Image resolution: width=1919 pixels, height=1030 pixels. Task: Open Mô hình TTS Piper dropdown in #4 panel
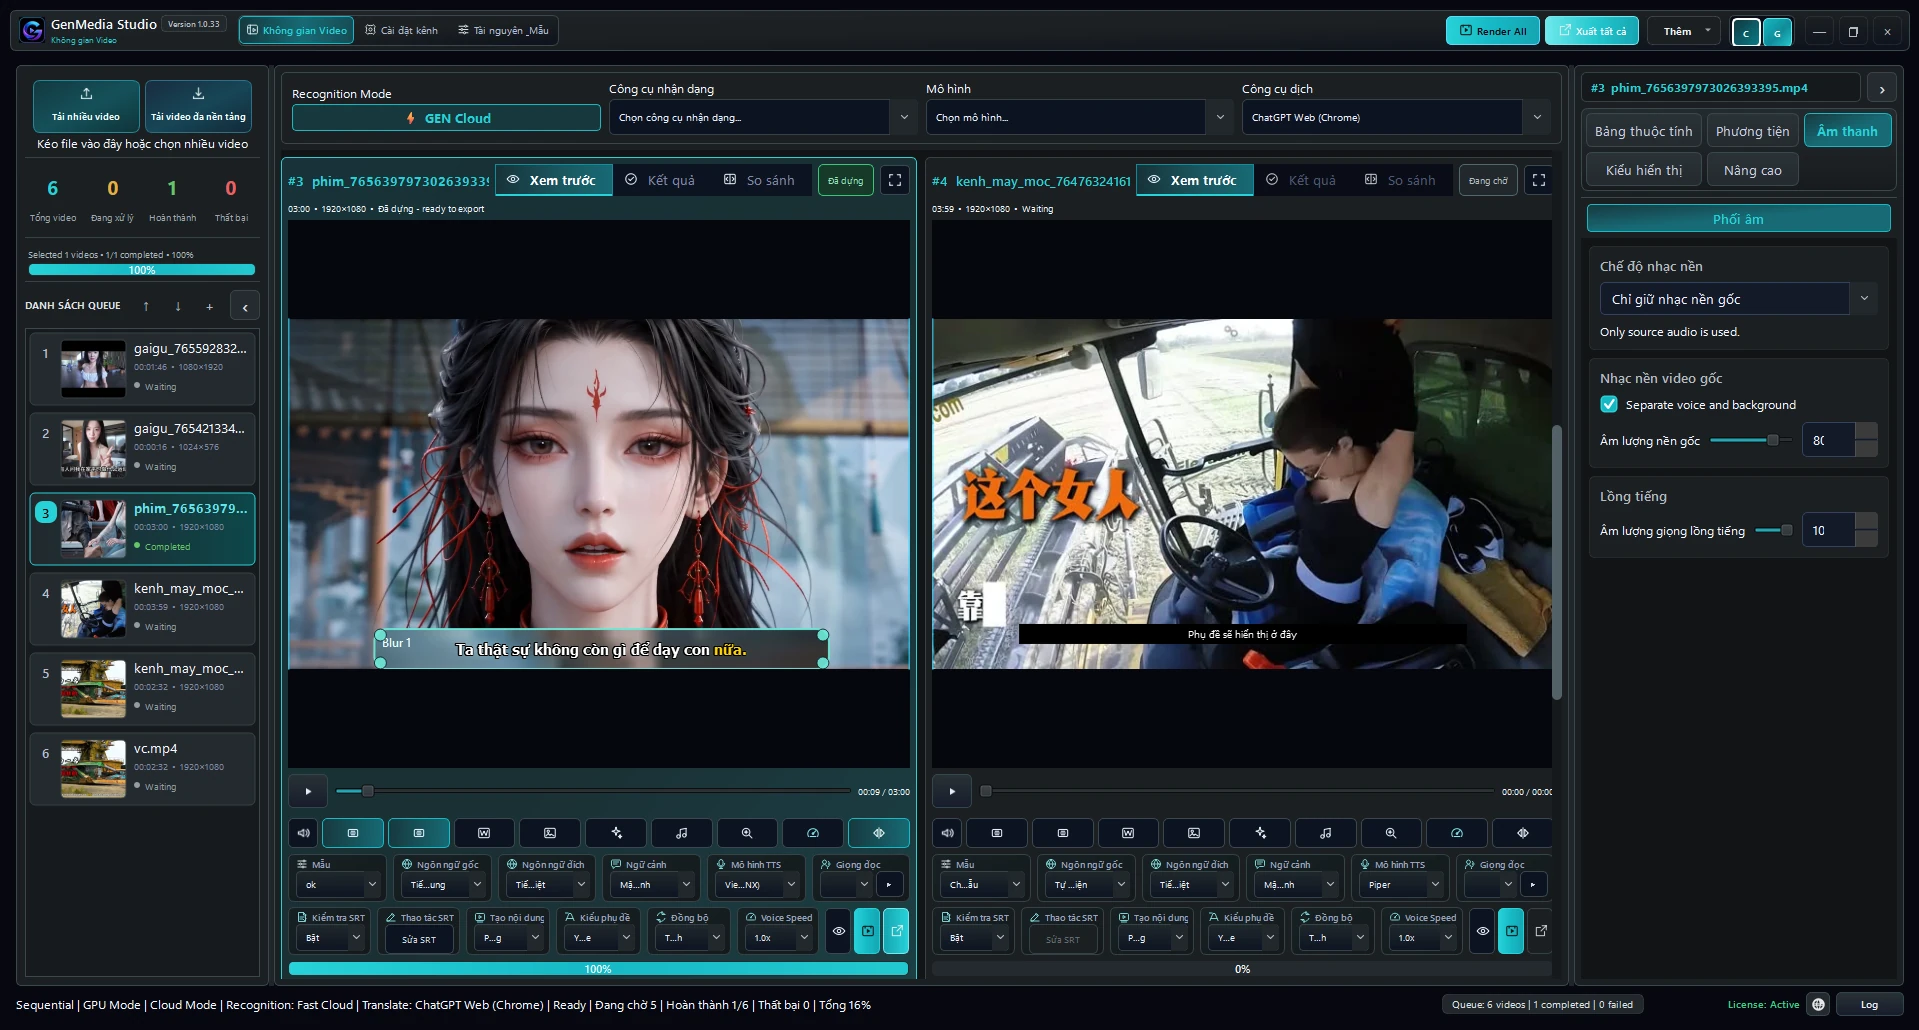(1401, 884)
